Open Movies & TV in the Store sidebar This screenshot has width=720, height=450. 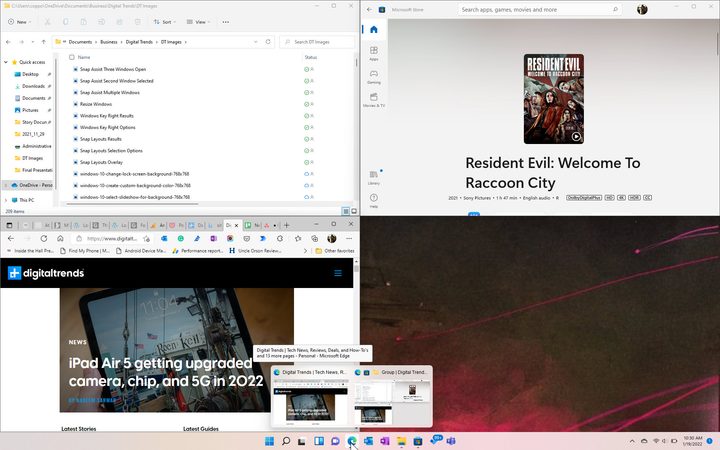click(374, 100)
